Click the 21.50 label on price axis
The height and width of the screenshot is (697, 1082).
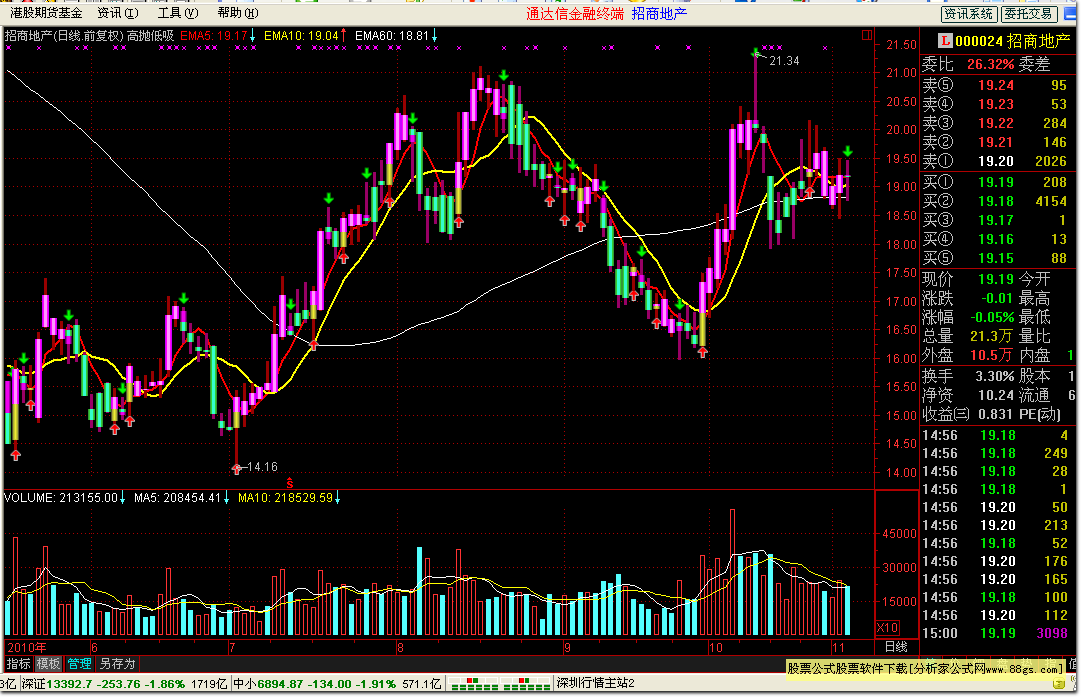coord(901,45)
